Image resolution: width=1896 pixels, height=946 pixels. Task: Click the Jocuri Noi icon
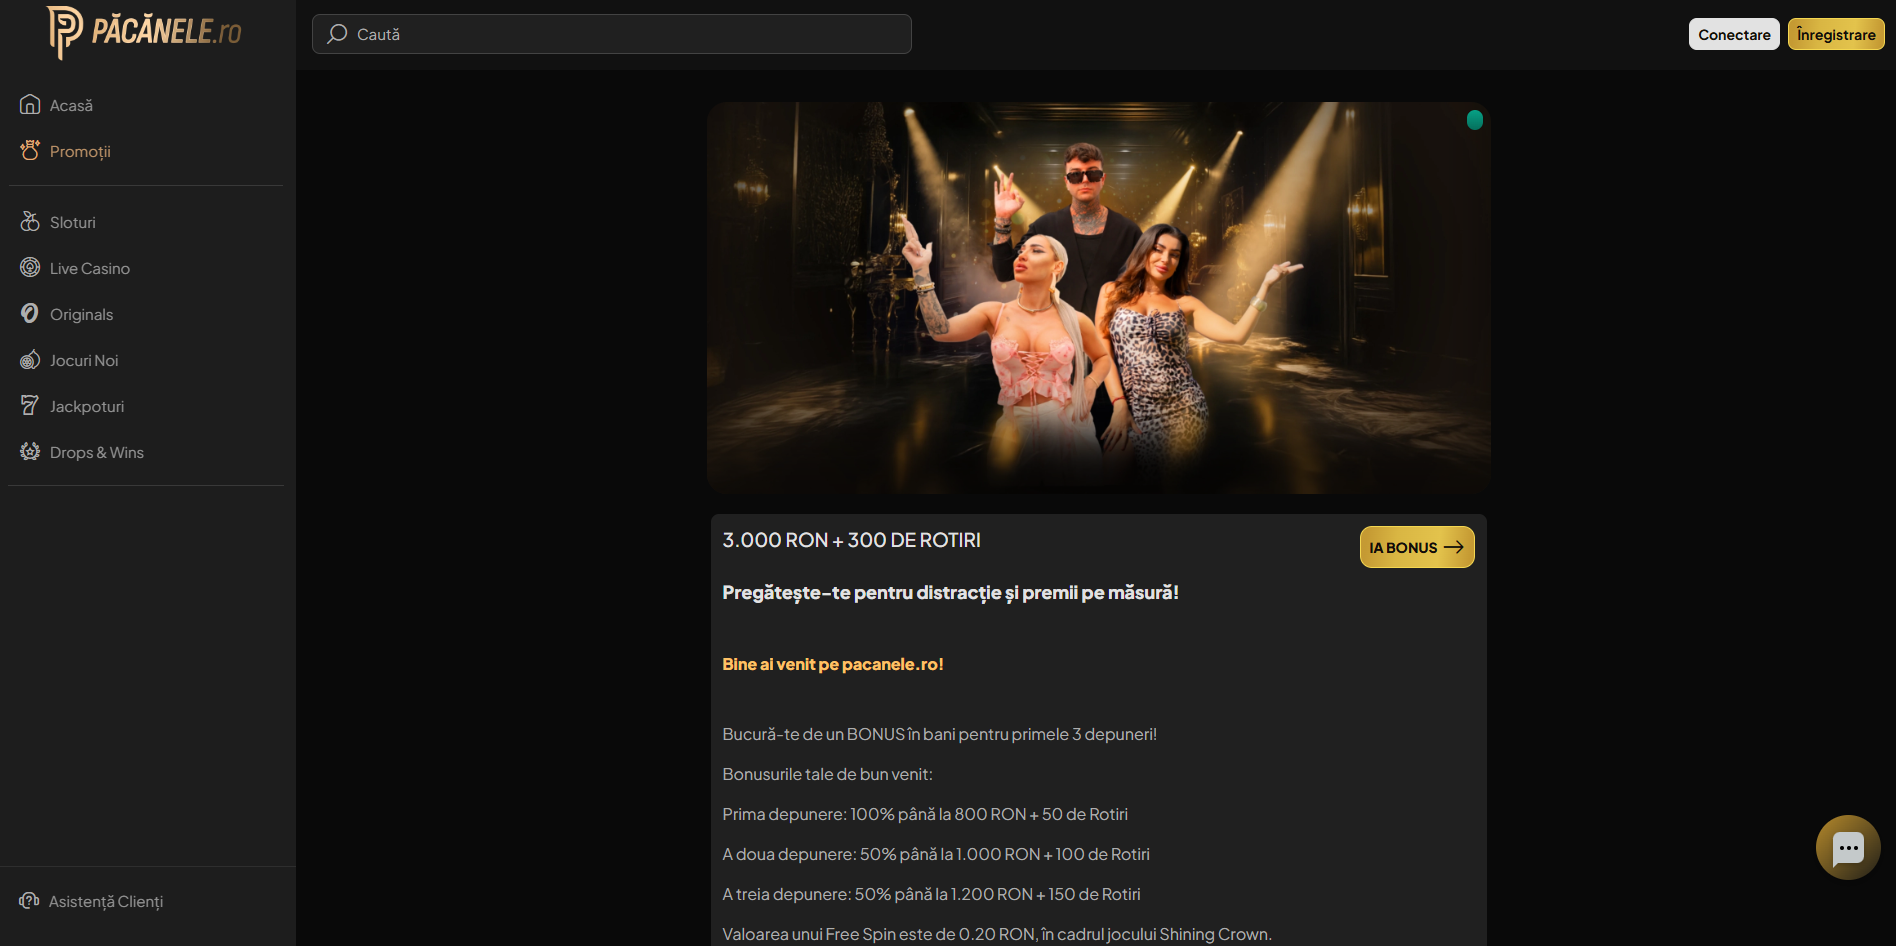coord(30,359)
